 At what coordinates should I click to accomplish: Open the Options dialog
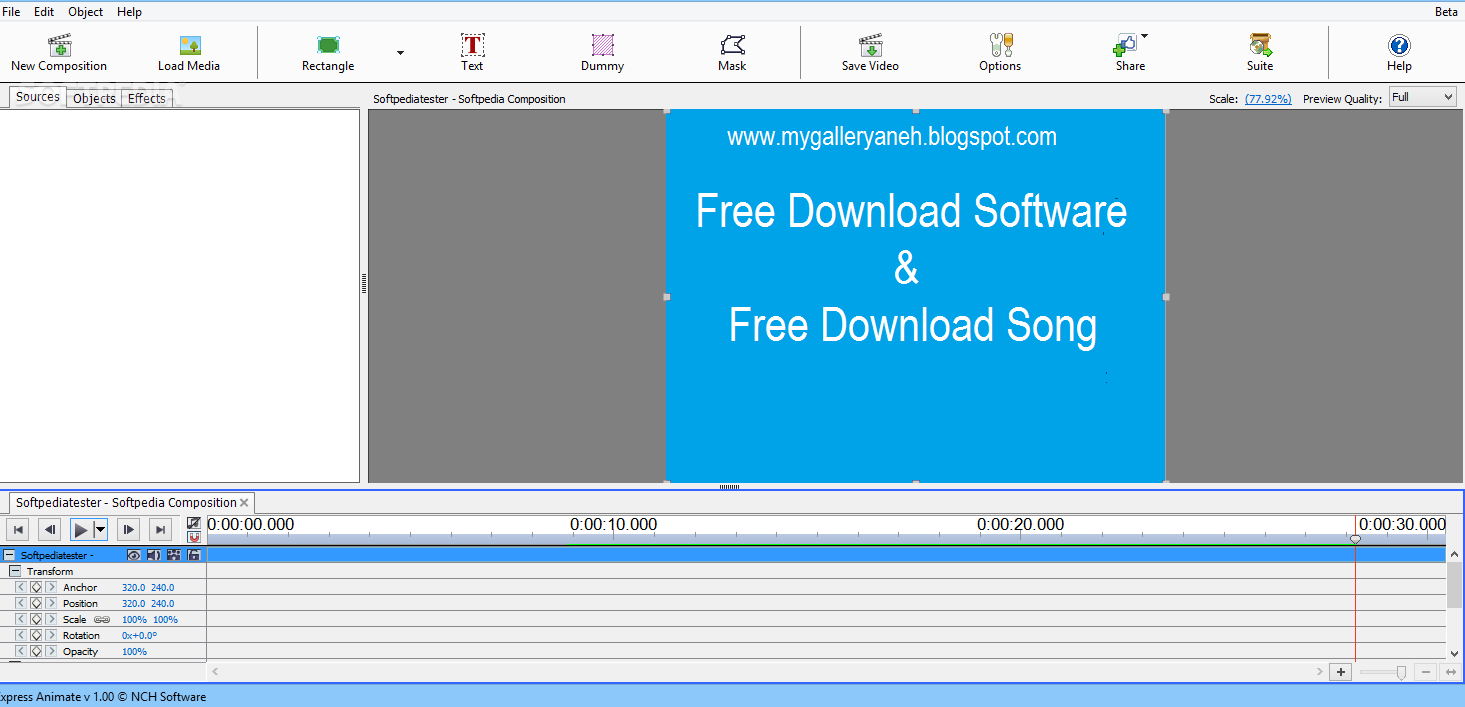click(999, 52)
